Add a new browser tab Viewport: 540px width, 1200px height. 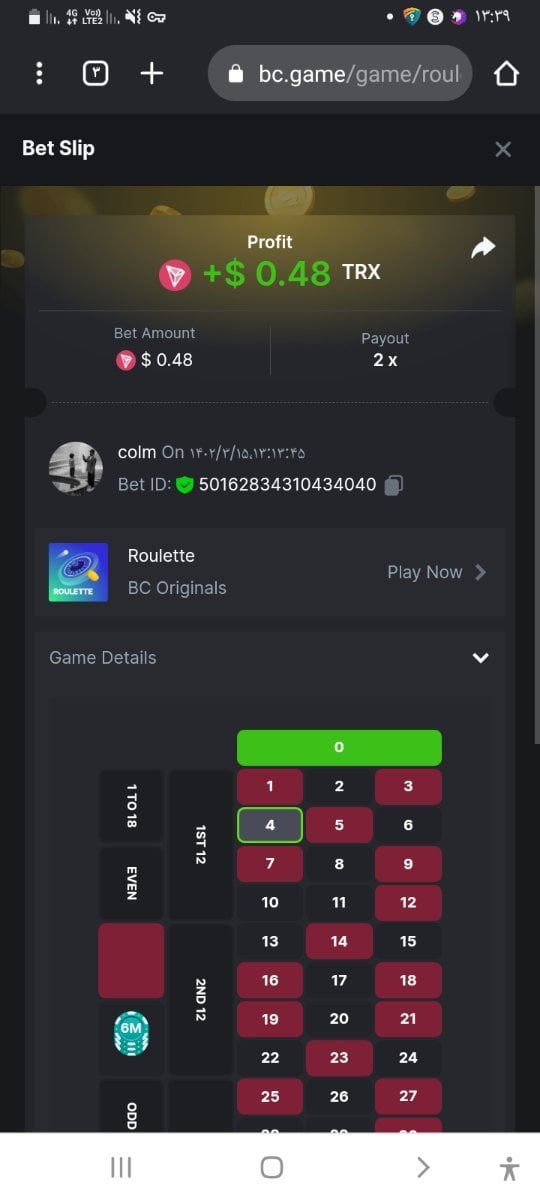pyautogui.click(x=151, y=73)
